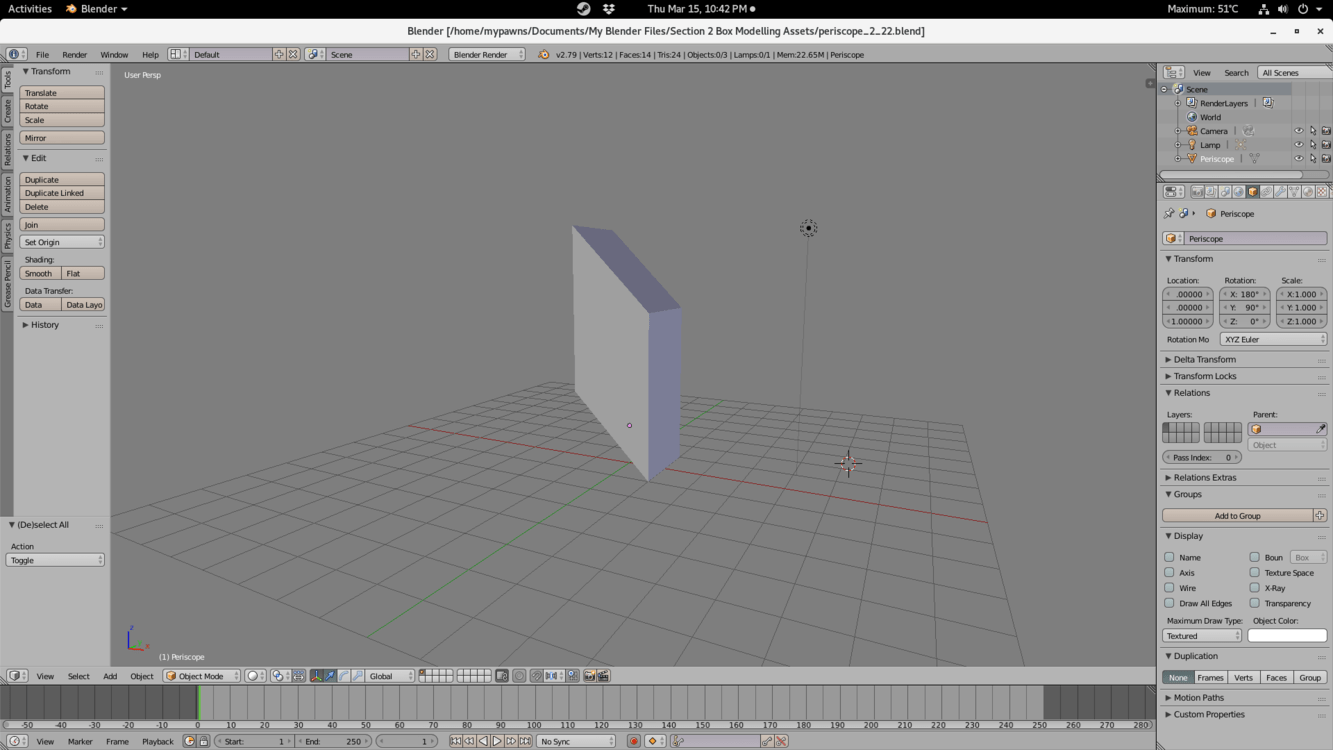Click the Object Color swatch
1333x750 pixels.
tap(1287, 636)
